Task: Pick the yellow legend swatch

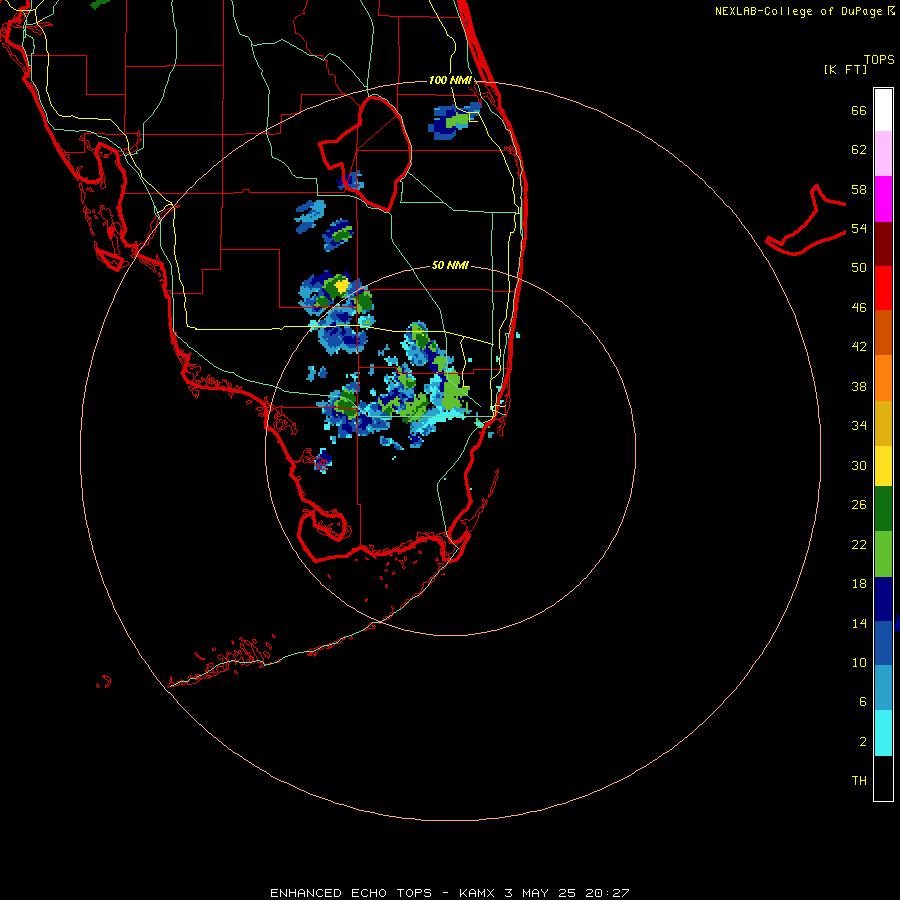Action: click(x=883, y=466)
